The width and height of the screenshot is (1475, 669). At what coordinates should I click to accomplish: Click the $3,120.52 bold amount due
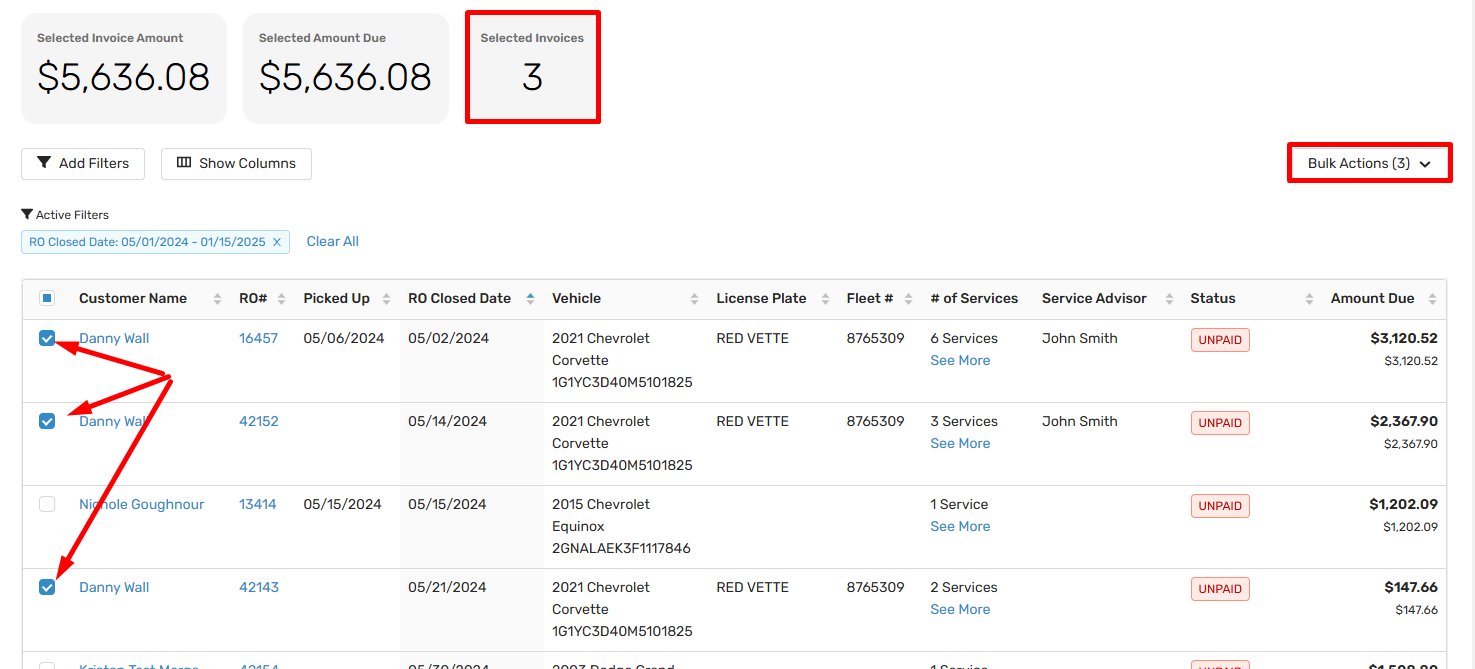(x=1404, y=338)
